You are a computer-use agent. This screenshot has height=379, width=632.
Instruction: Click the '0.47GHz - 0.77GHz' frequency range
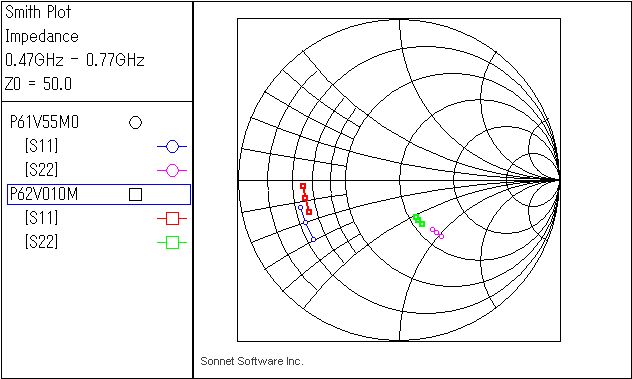[75, 60]
